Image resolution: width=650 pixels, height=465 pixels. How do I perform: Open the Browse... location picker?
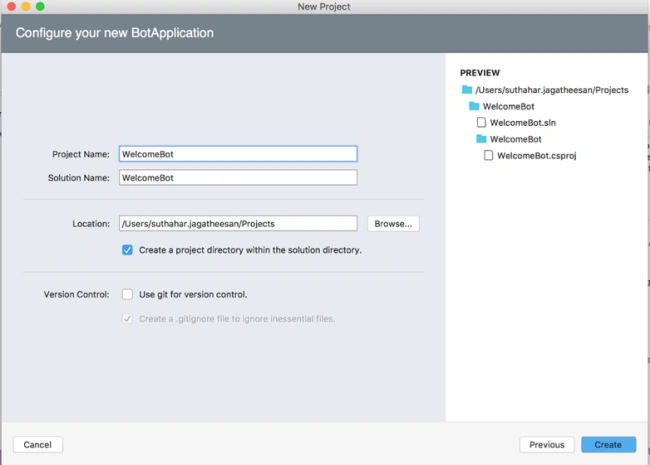(x=393, y=224)
